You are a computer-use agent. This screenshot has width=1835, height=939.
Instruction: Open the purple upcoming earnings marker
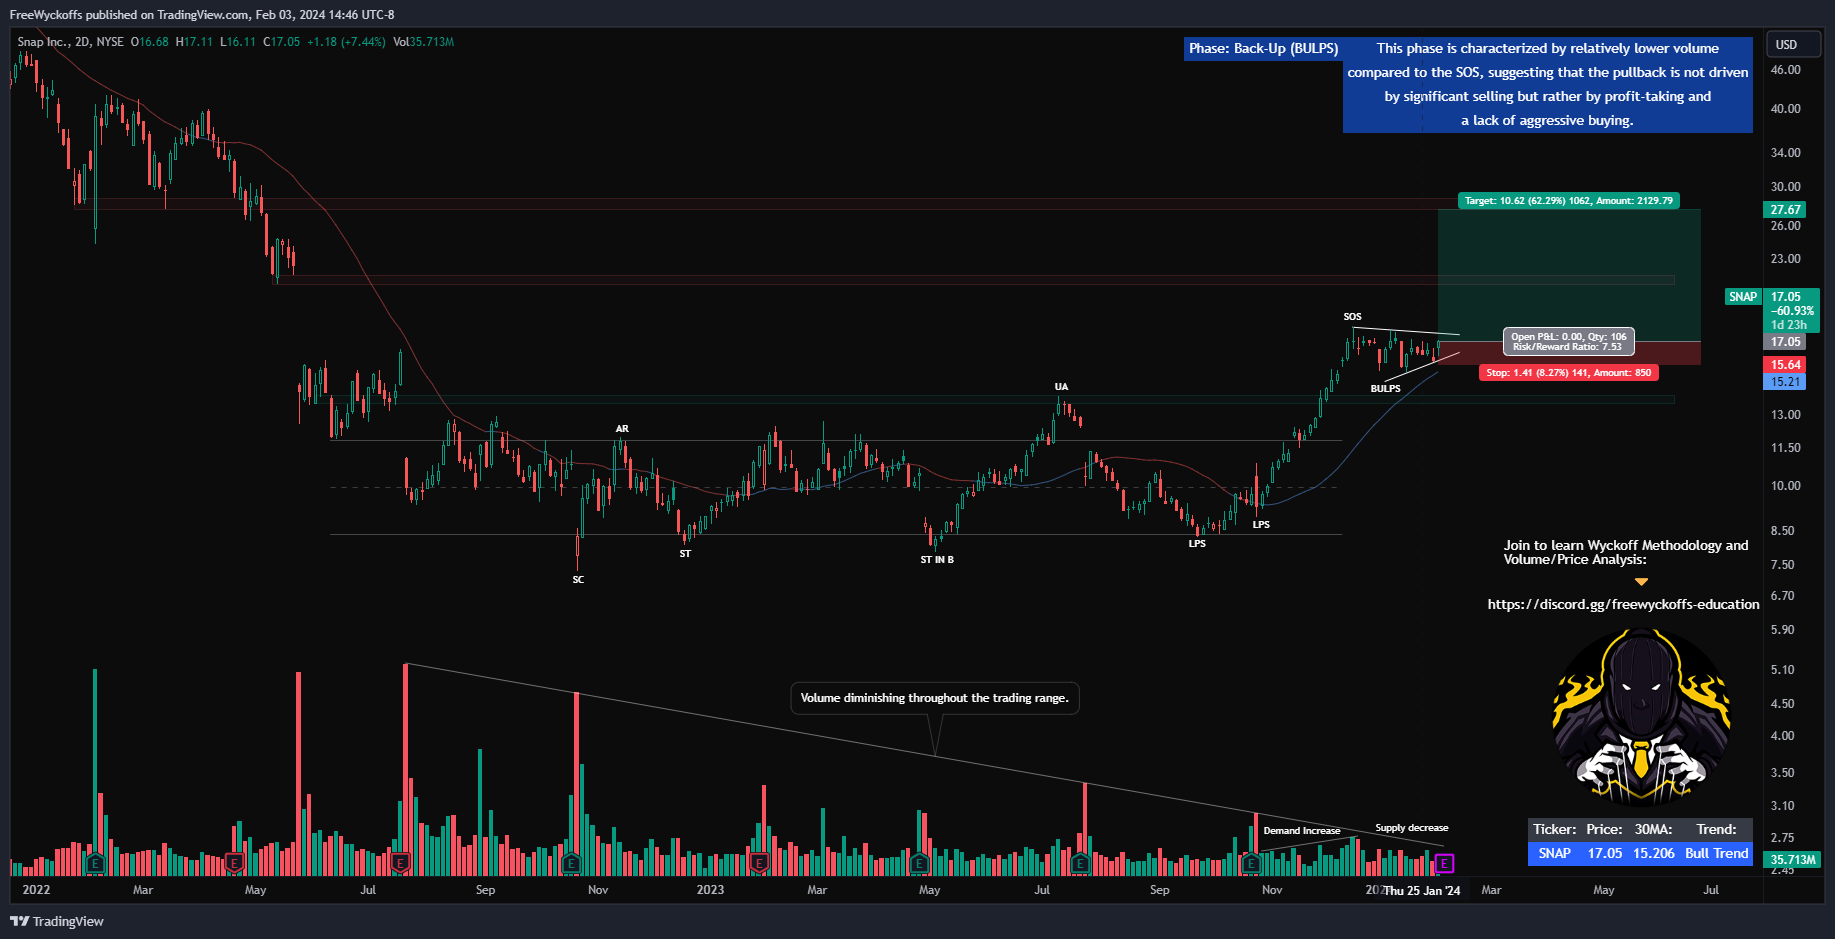(x=1444, y=863)
